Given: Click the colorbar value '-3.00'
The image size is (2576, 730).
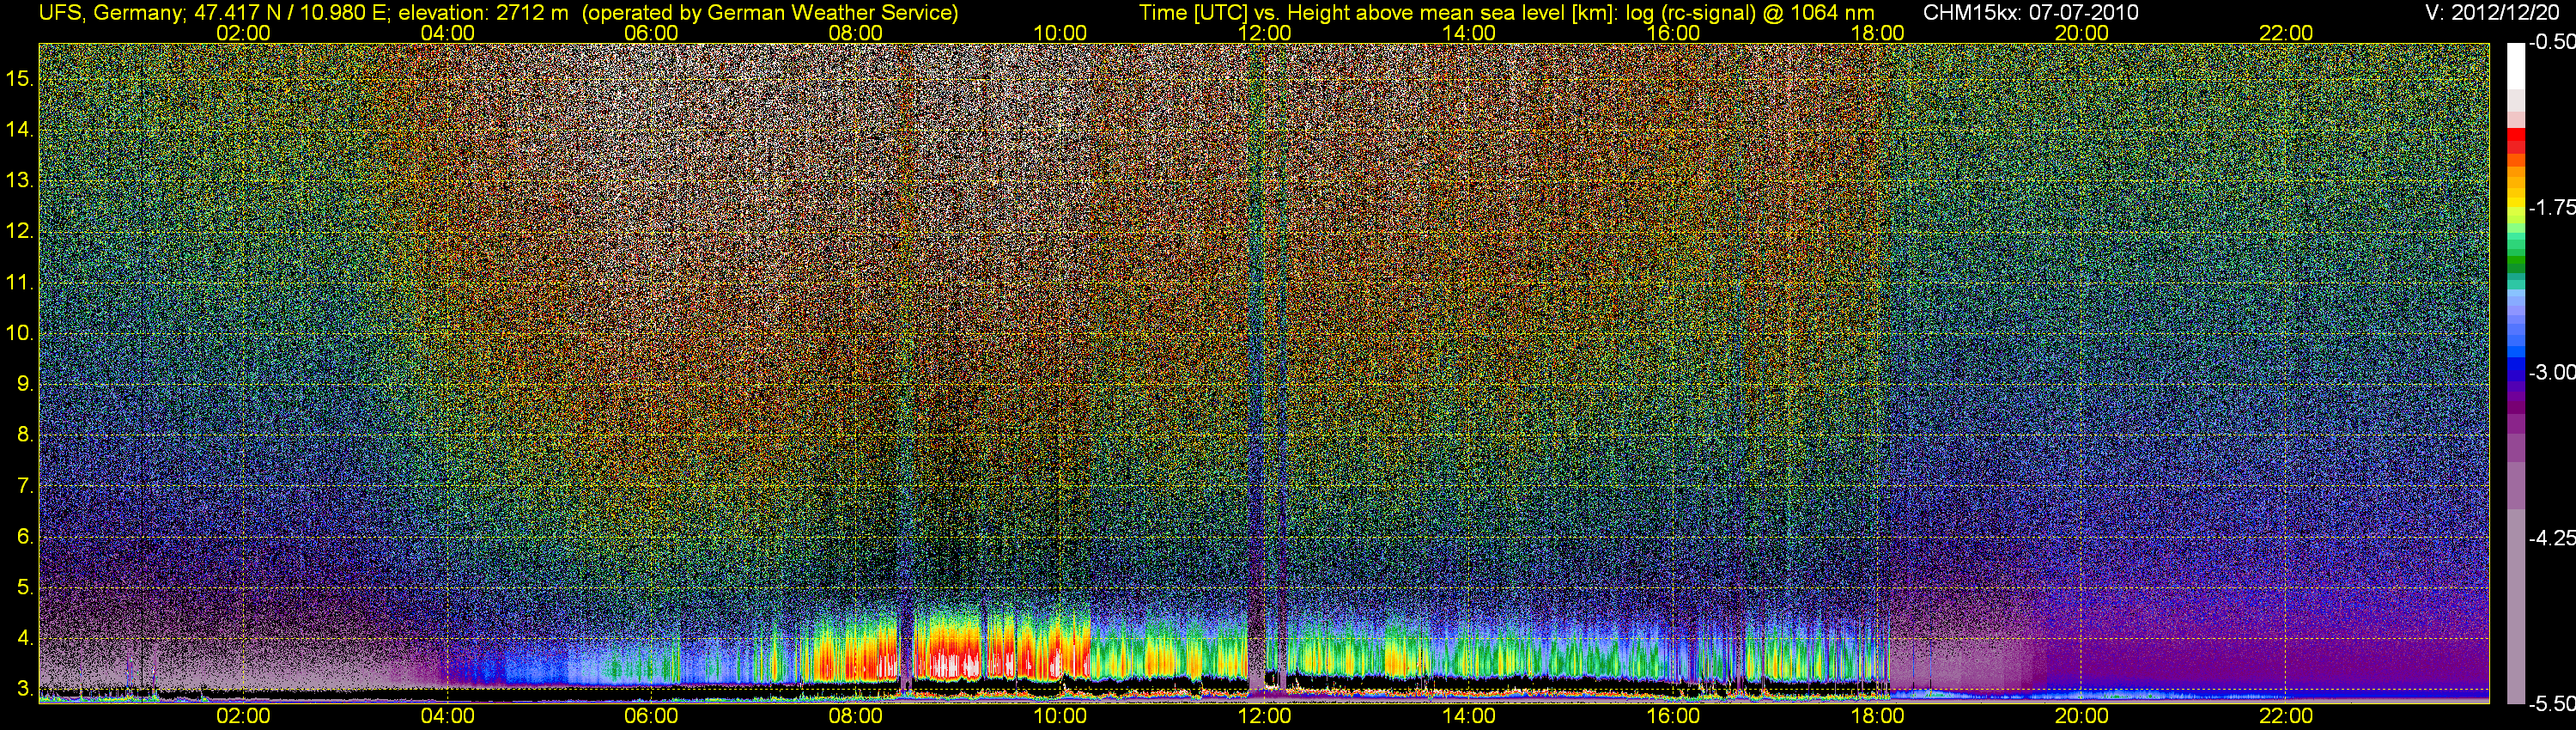Looking at the screenshot, I should pos(2551,373).
